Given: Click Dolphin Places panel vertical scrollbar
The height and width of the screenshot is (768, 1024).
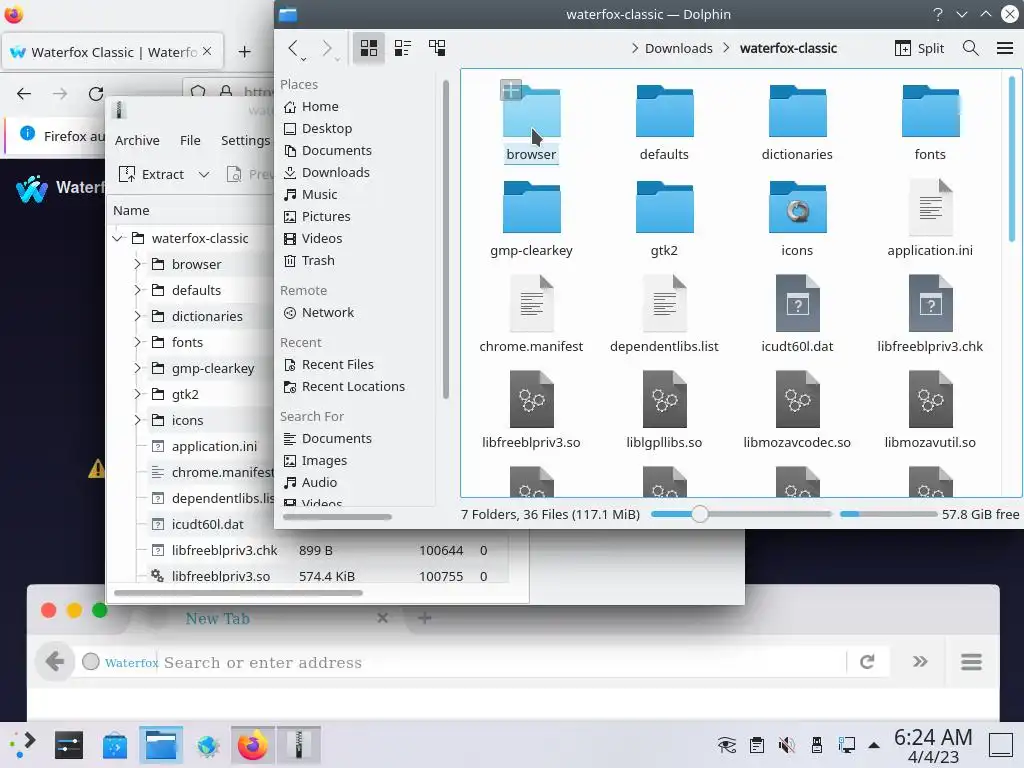Looking at the screenshot, I should pyautogui.click(x=446, y=239).
